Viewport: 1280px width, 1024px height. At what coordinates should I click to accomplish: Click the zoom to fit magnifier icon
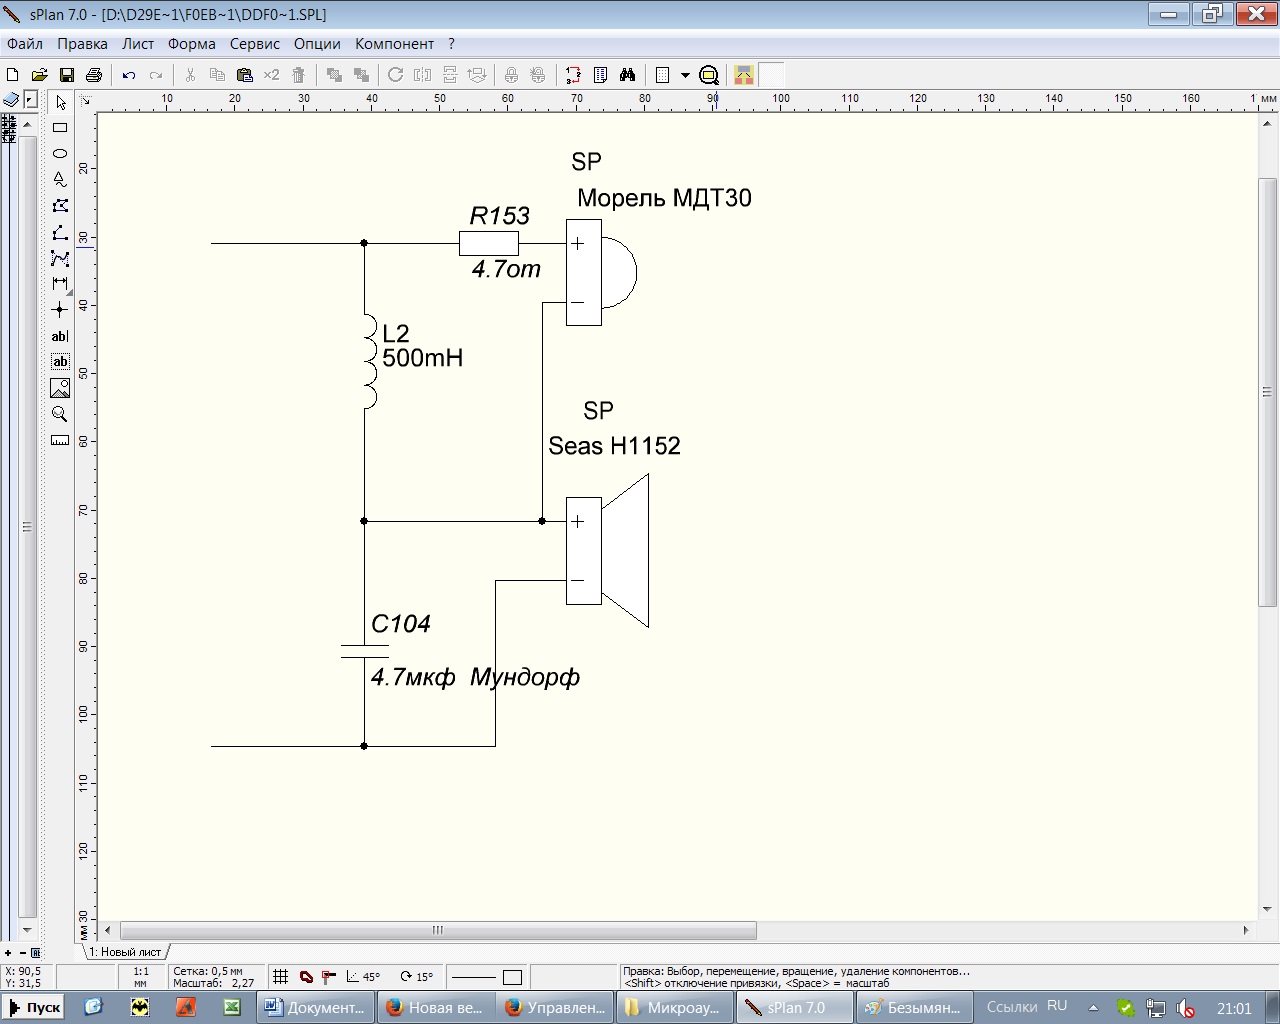pyautogui.click(x=709, y=75)
